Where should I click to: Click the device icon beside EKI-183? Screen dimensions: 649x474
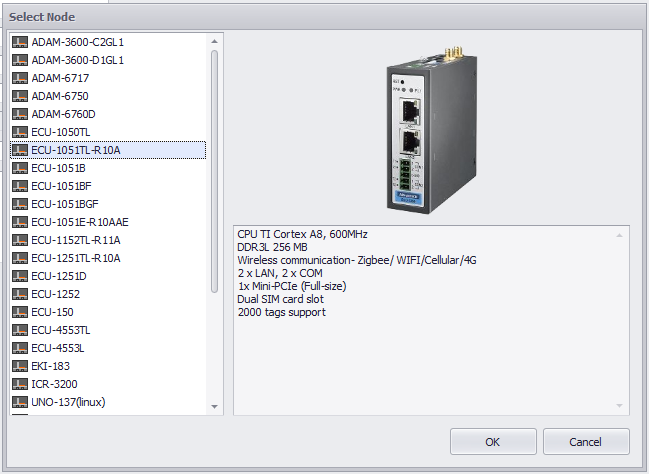pyautogui.click(x=20, y=366)
